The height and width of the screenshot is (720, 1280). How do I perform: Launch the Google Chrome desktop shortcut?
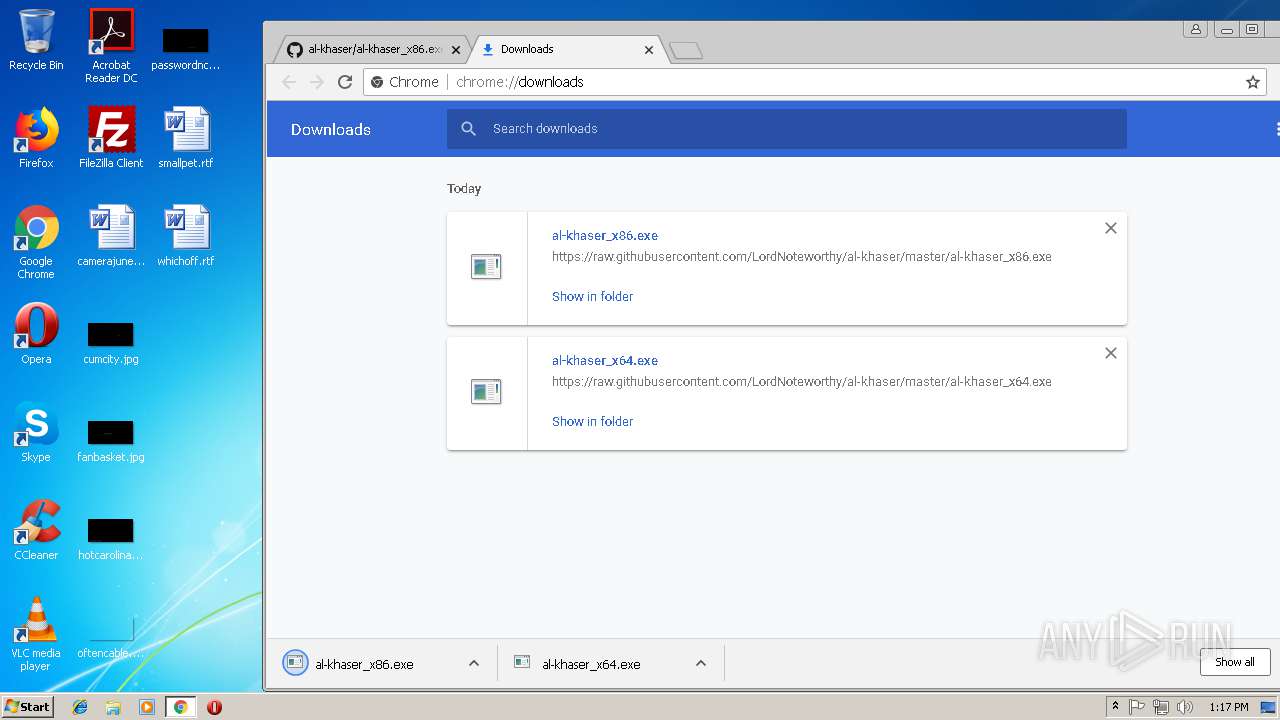pyautogui.click(x=36, y=243)
